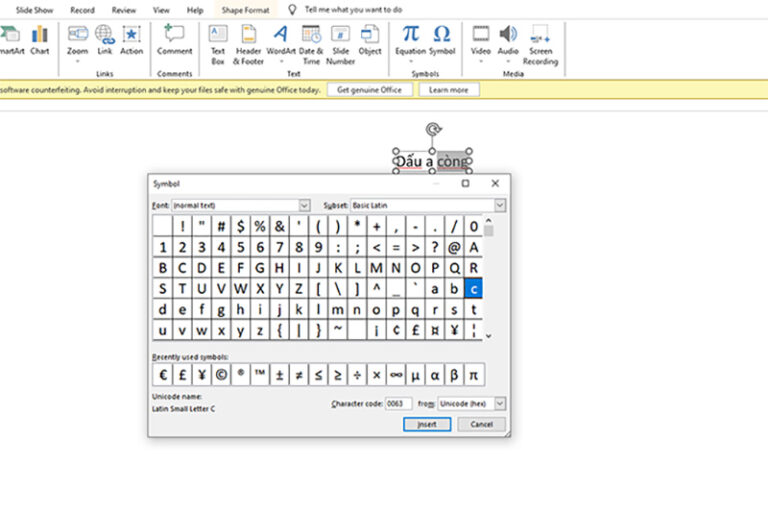
Task: Insert an Audio clip
Action: (508, 43)
